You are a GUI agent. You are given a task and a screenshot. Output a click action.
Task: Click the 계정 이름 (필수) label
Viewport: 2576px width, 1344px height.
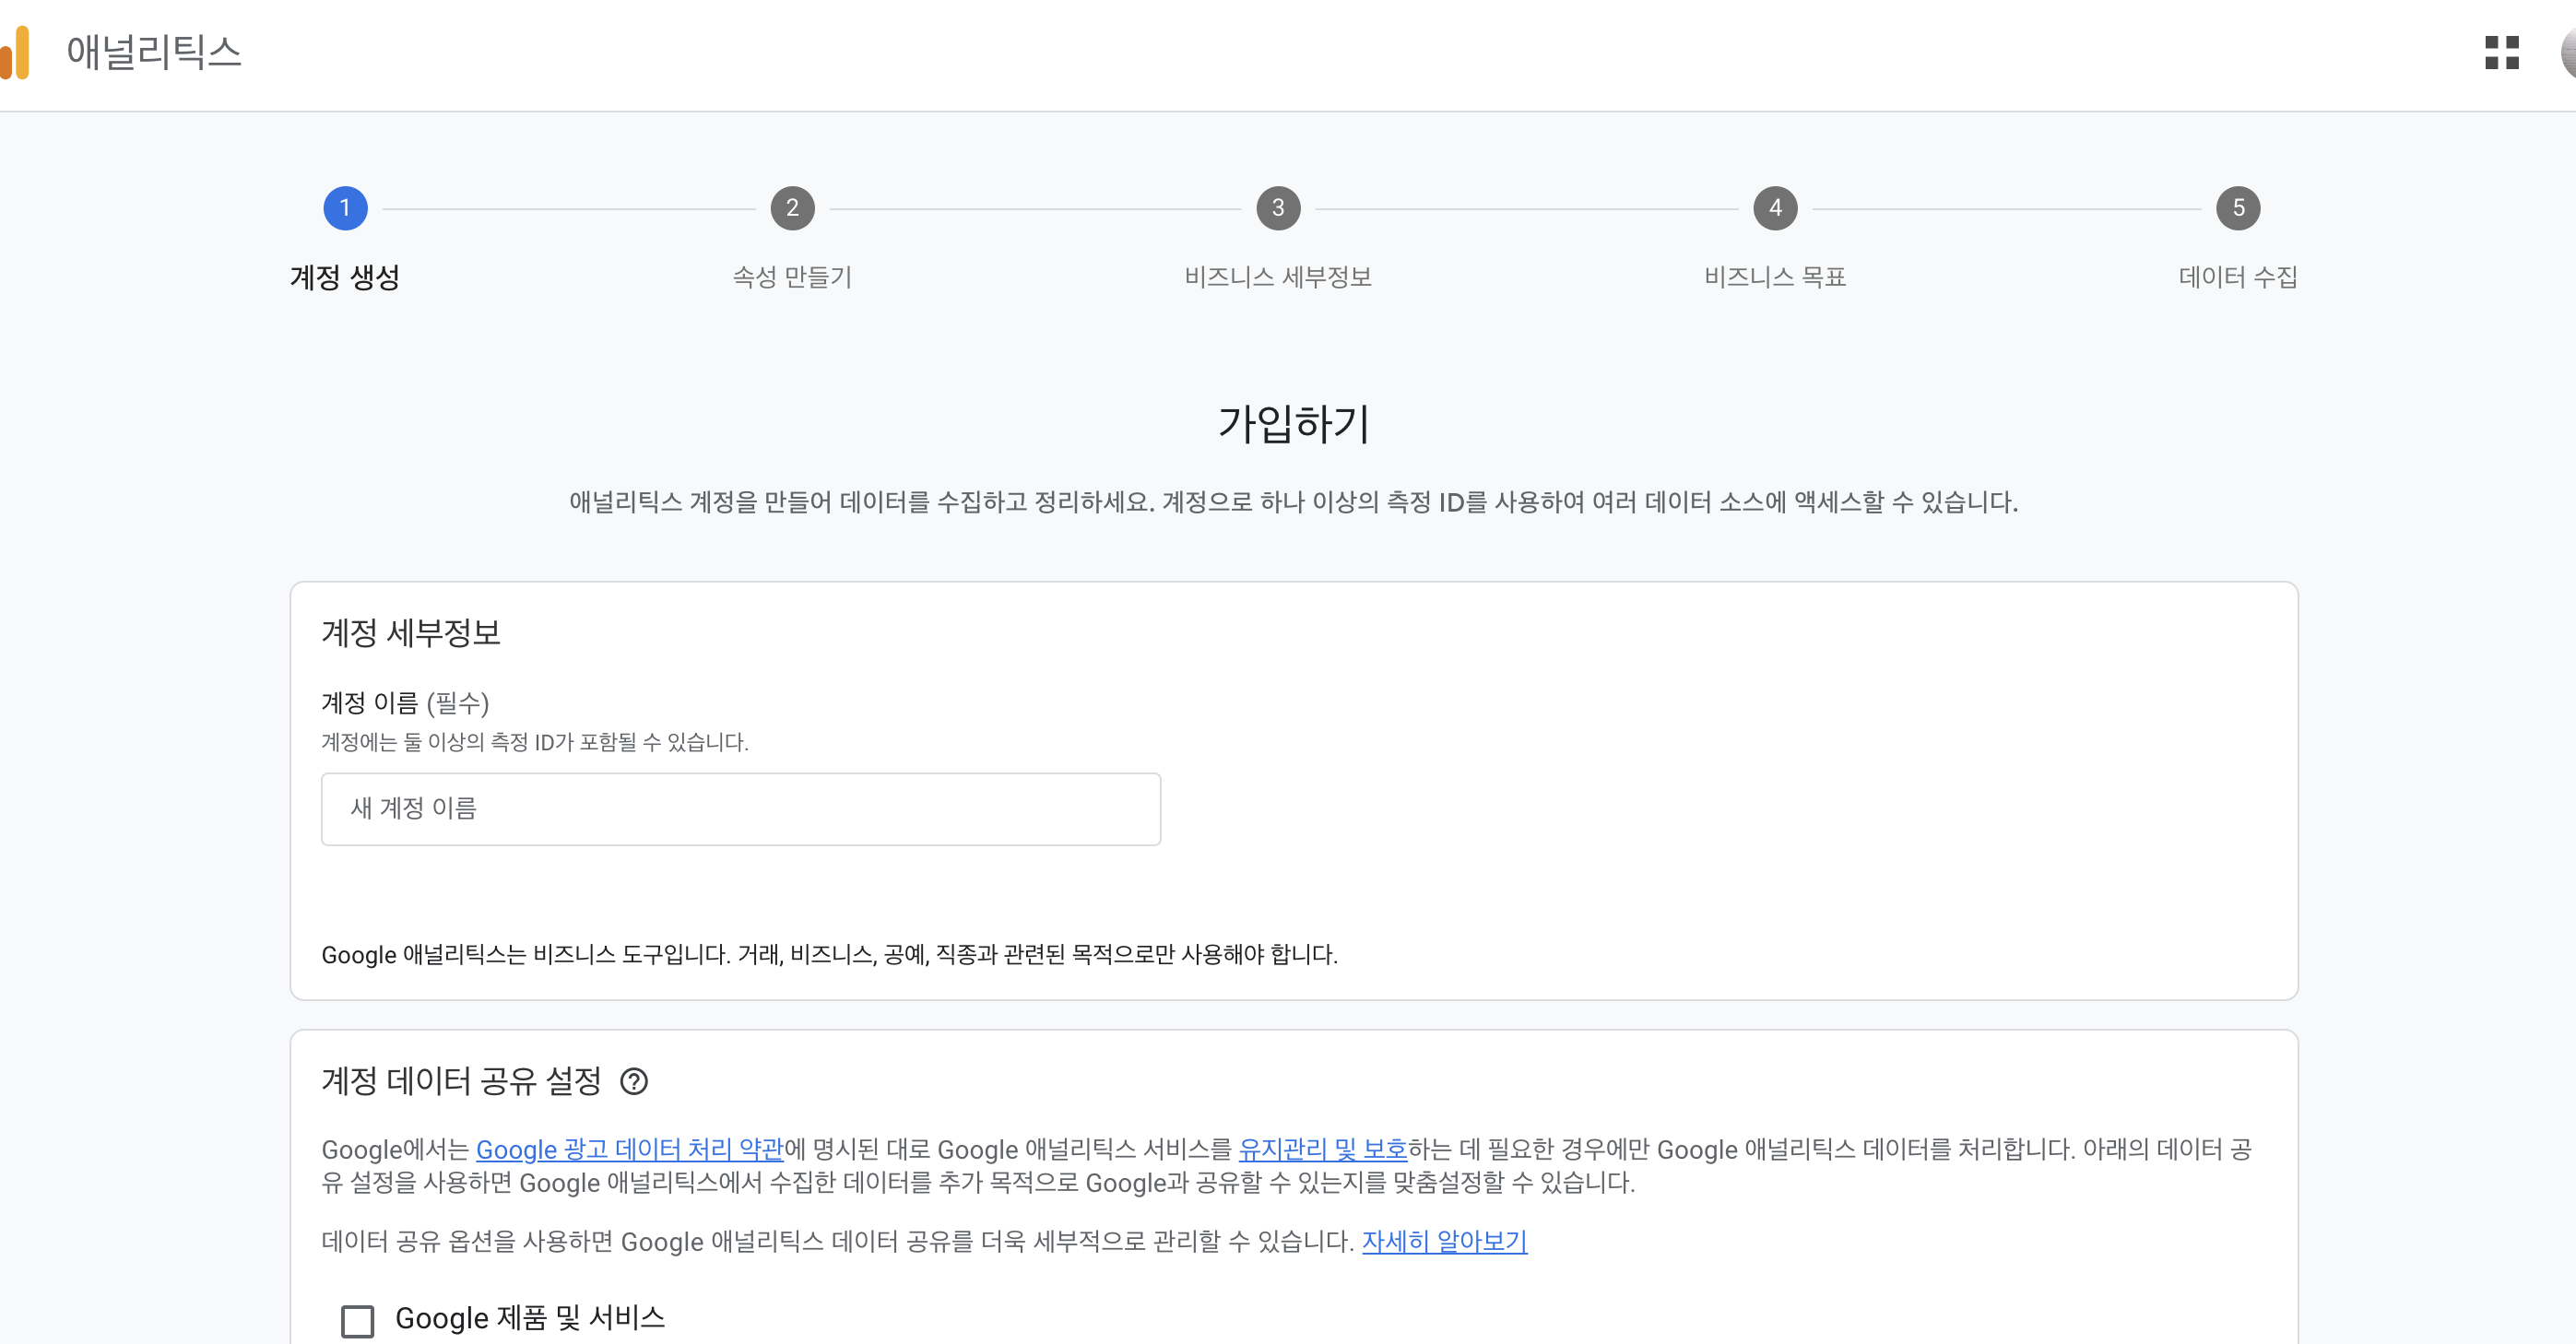405,703
